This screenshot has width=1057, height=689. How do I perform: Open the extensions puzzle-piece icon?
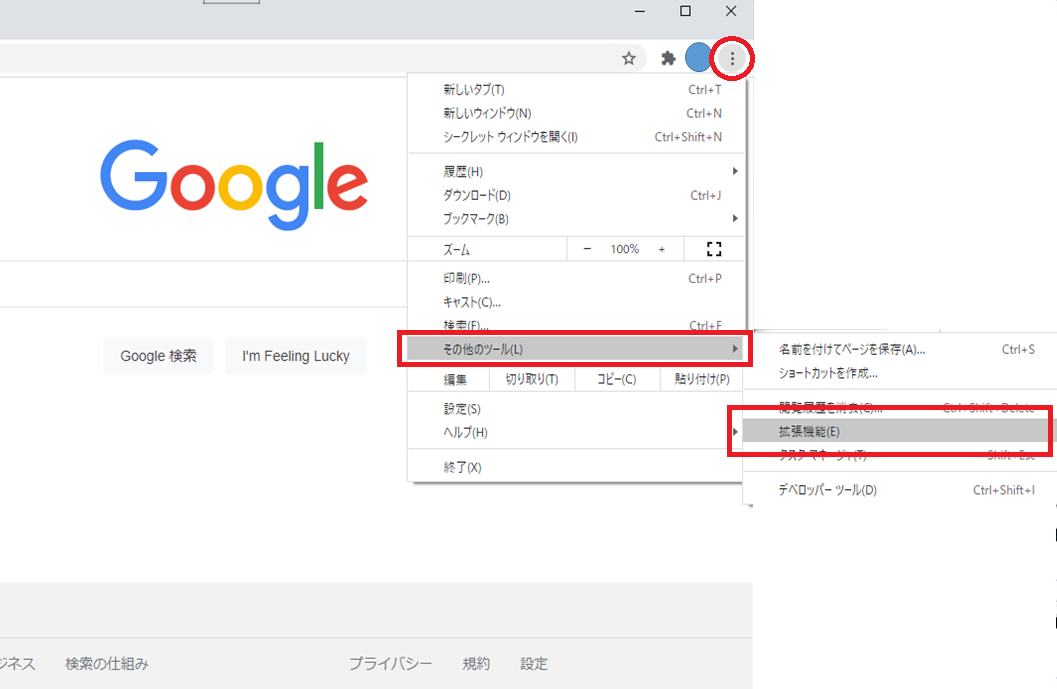(x=667, y=57)
